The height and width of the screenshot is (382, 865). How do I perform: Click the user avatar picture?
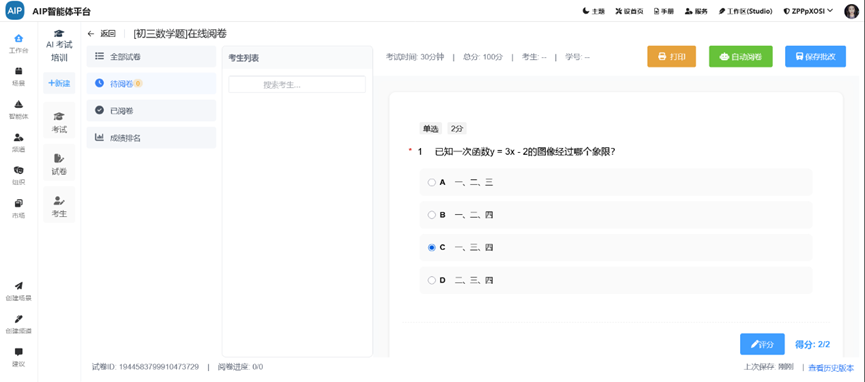(852, 11)
